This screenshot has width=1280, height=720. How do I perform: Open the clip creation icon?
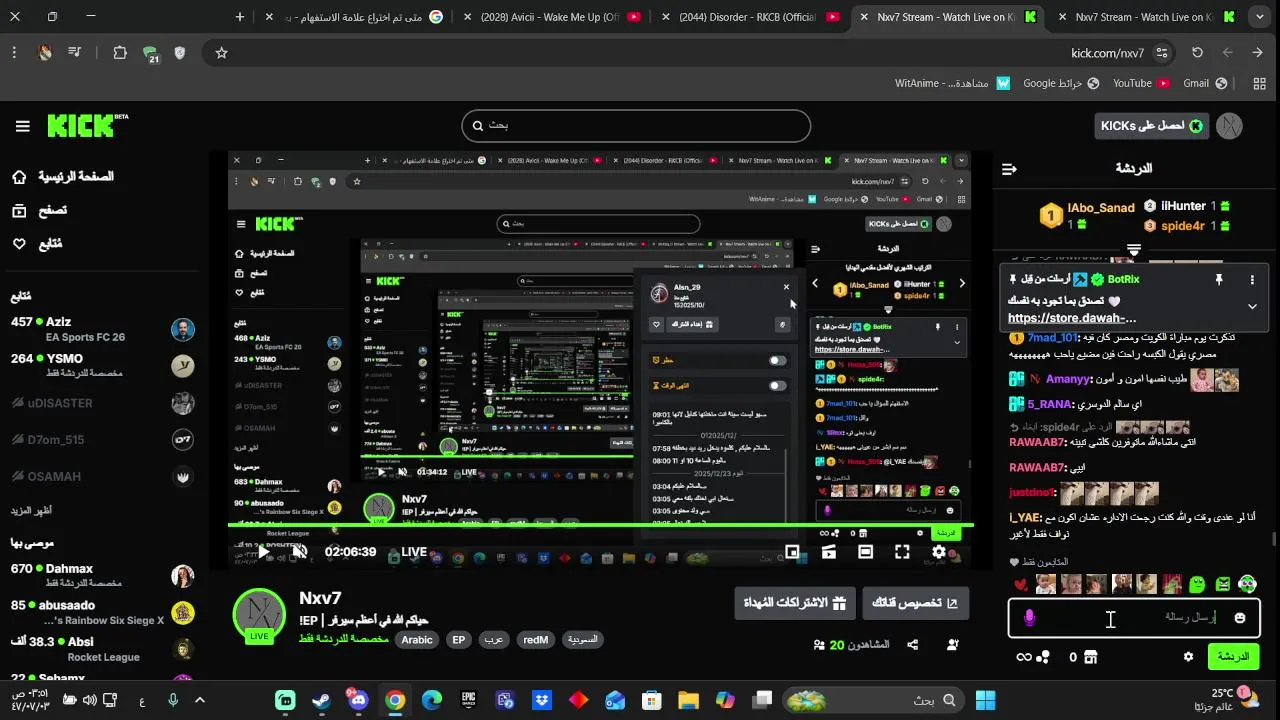[x=828, y=552]
